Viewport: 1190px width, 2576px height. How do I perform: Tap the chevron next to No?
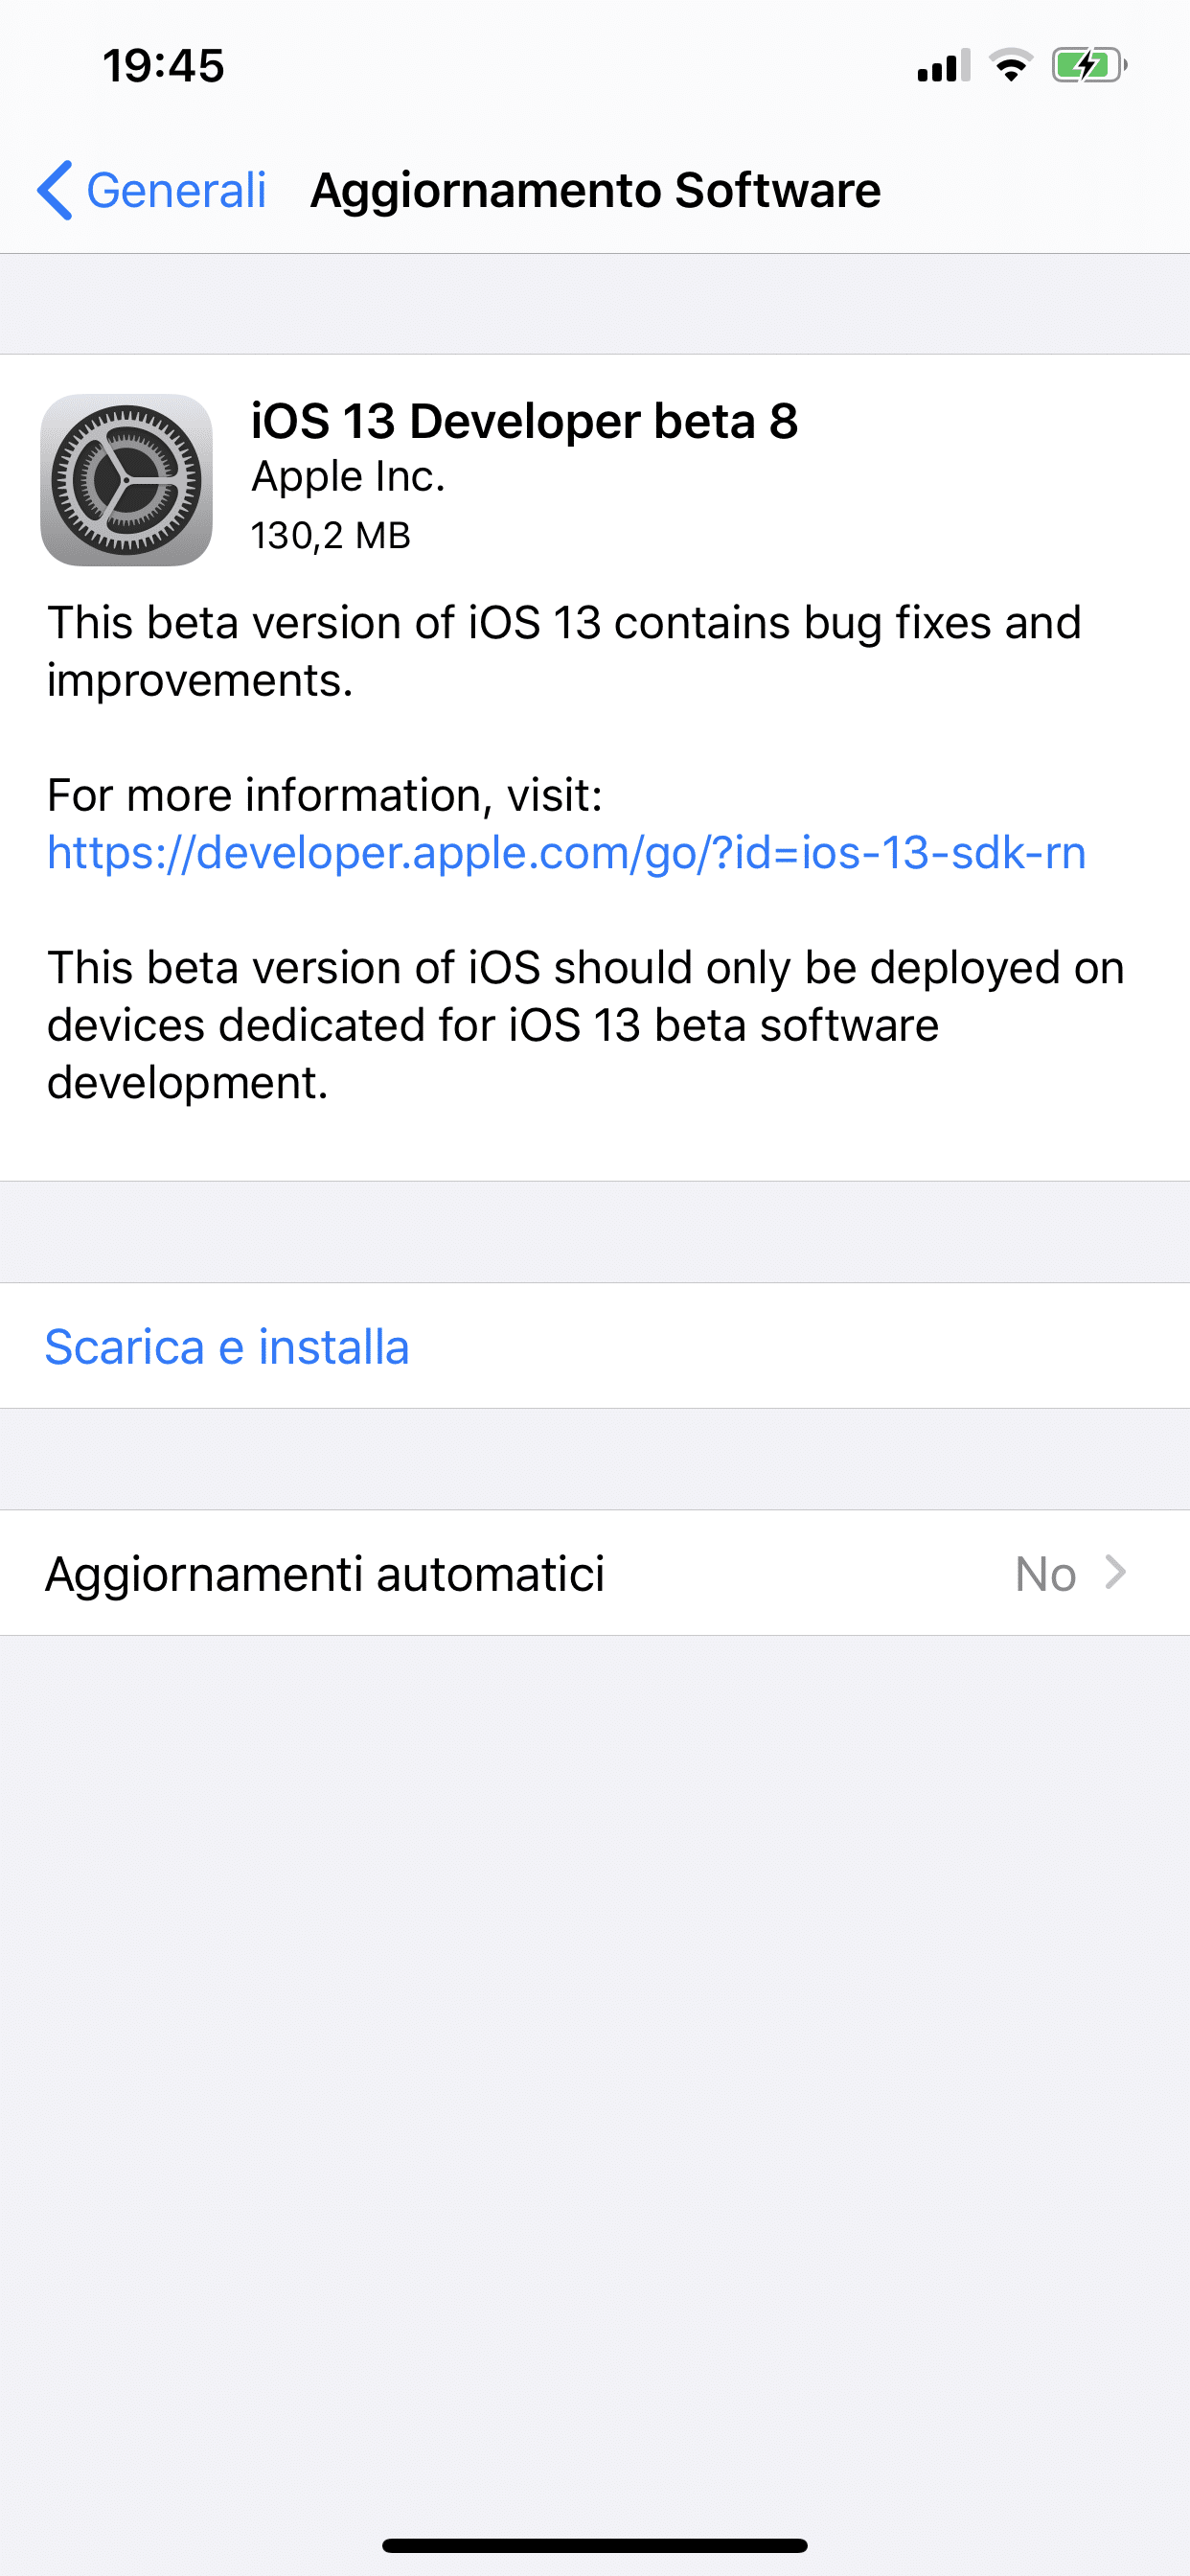pos(1116,1573)
